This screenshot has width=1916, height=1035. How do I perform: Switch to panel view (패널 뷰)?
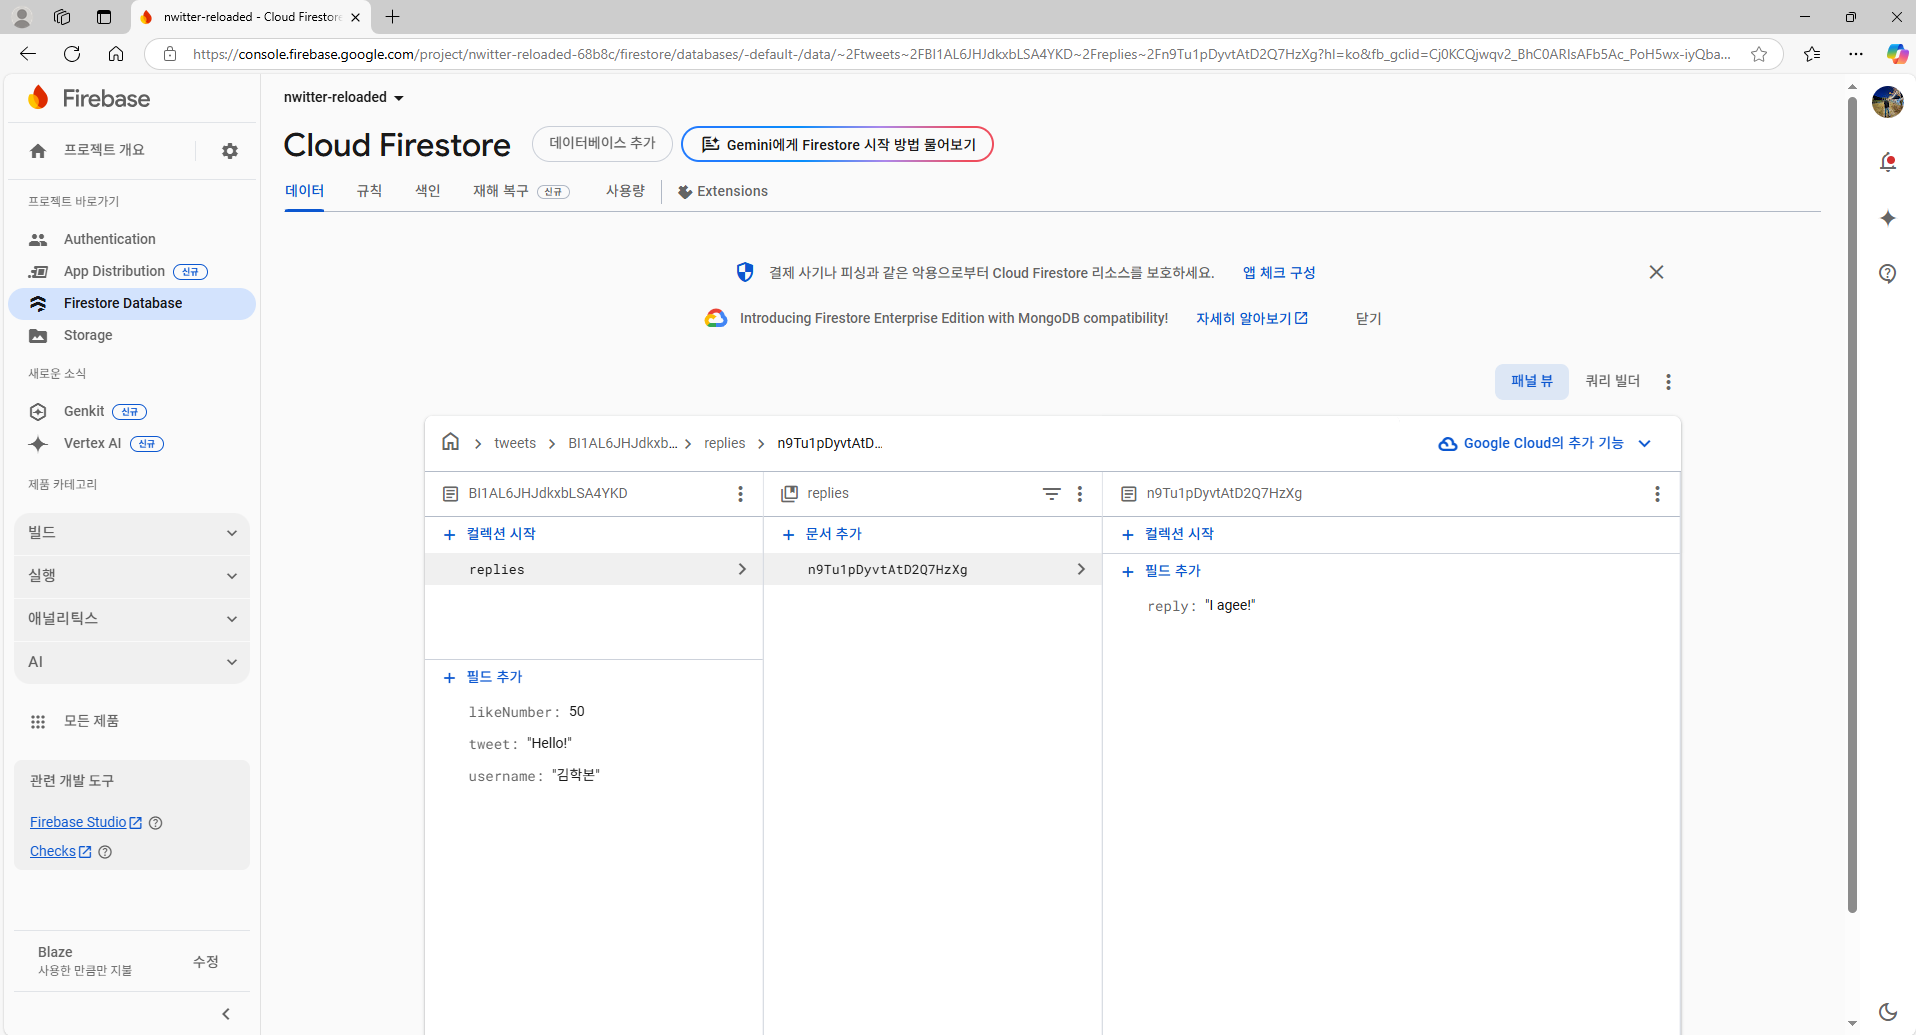point(1532,381)
